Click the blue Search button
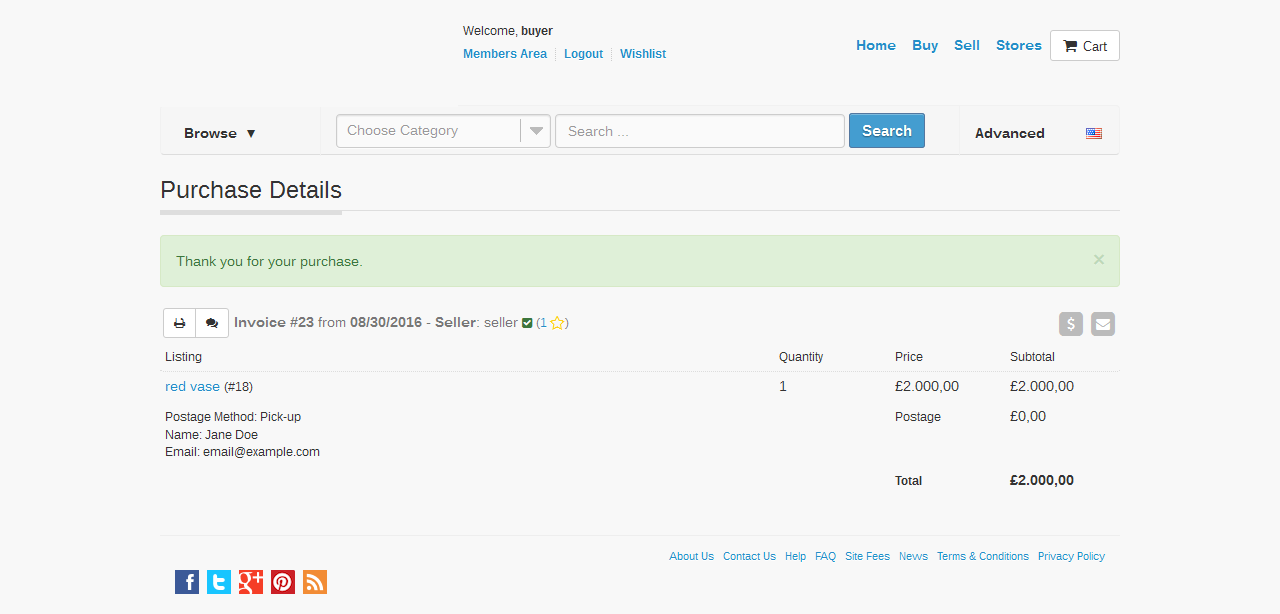 point(886,131)
